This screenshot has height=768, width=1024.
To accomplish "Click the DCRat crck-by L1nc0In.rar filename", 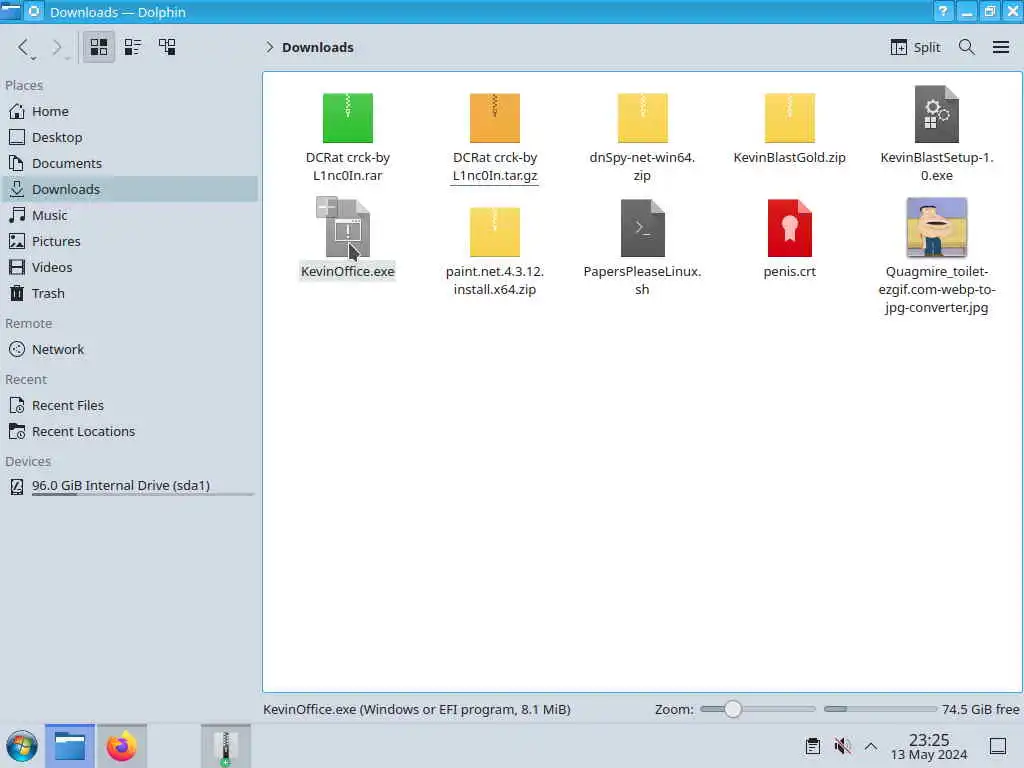I will 347,167.
